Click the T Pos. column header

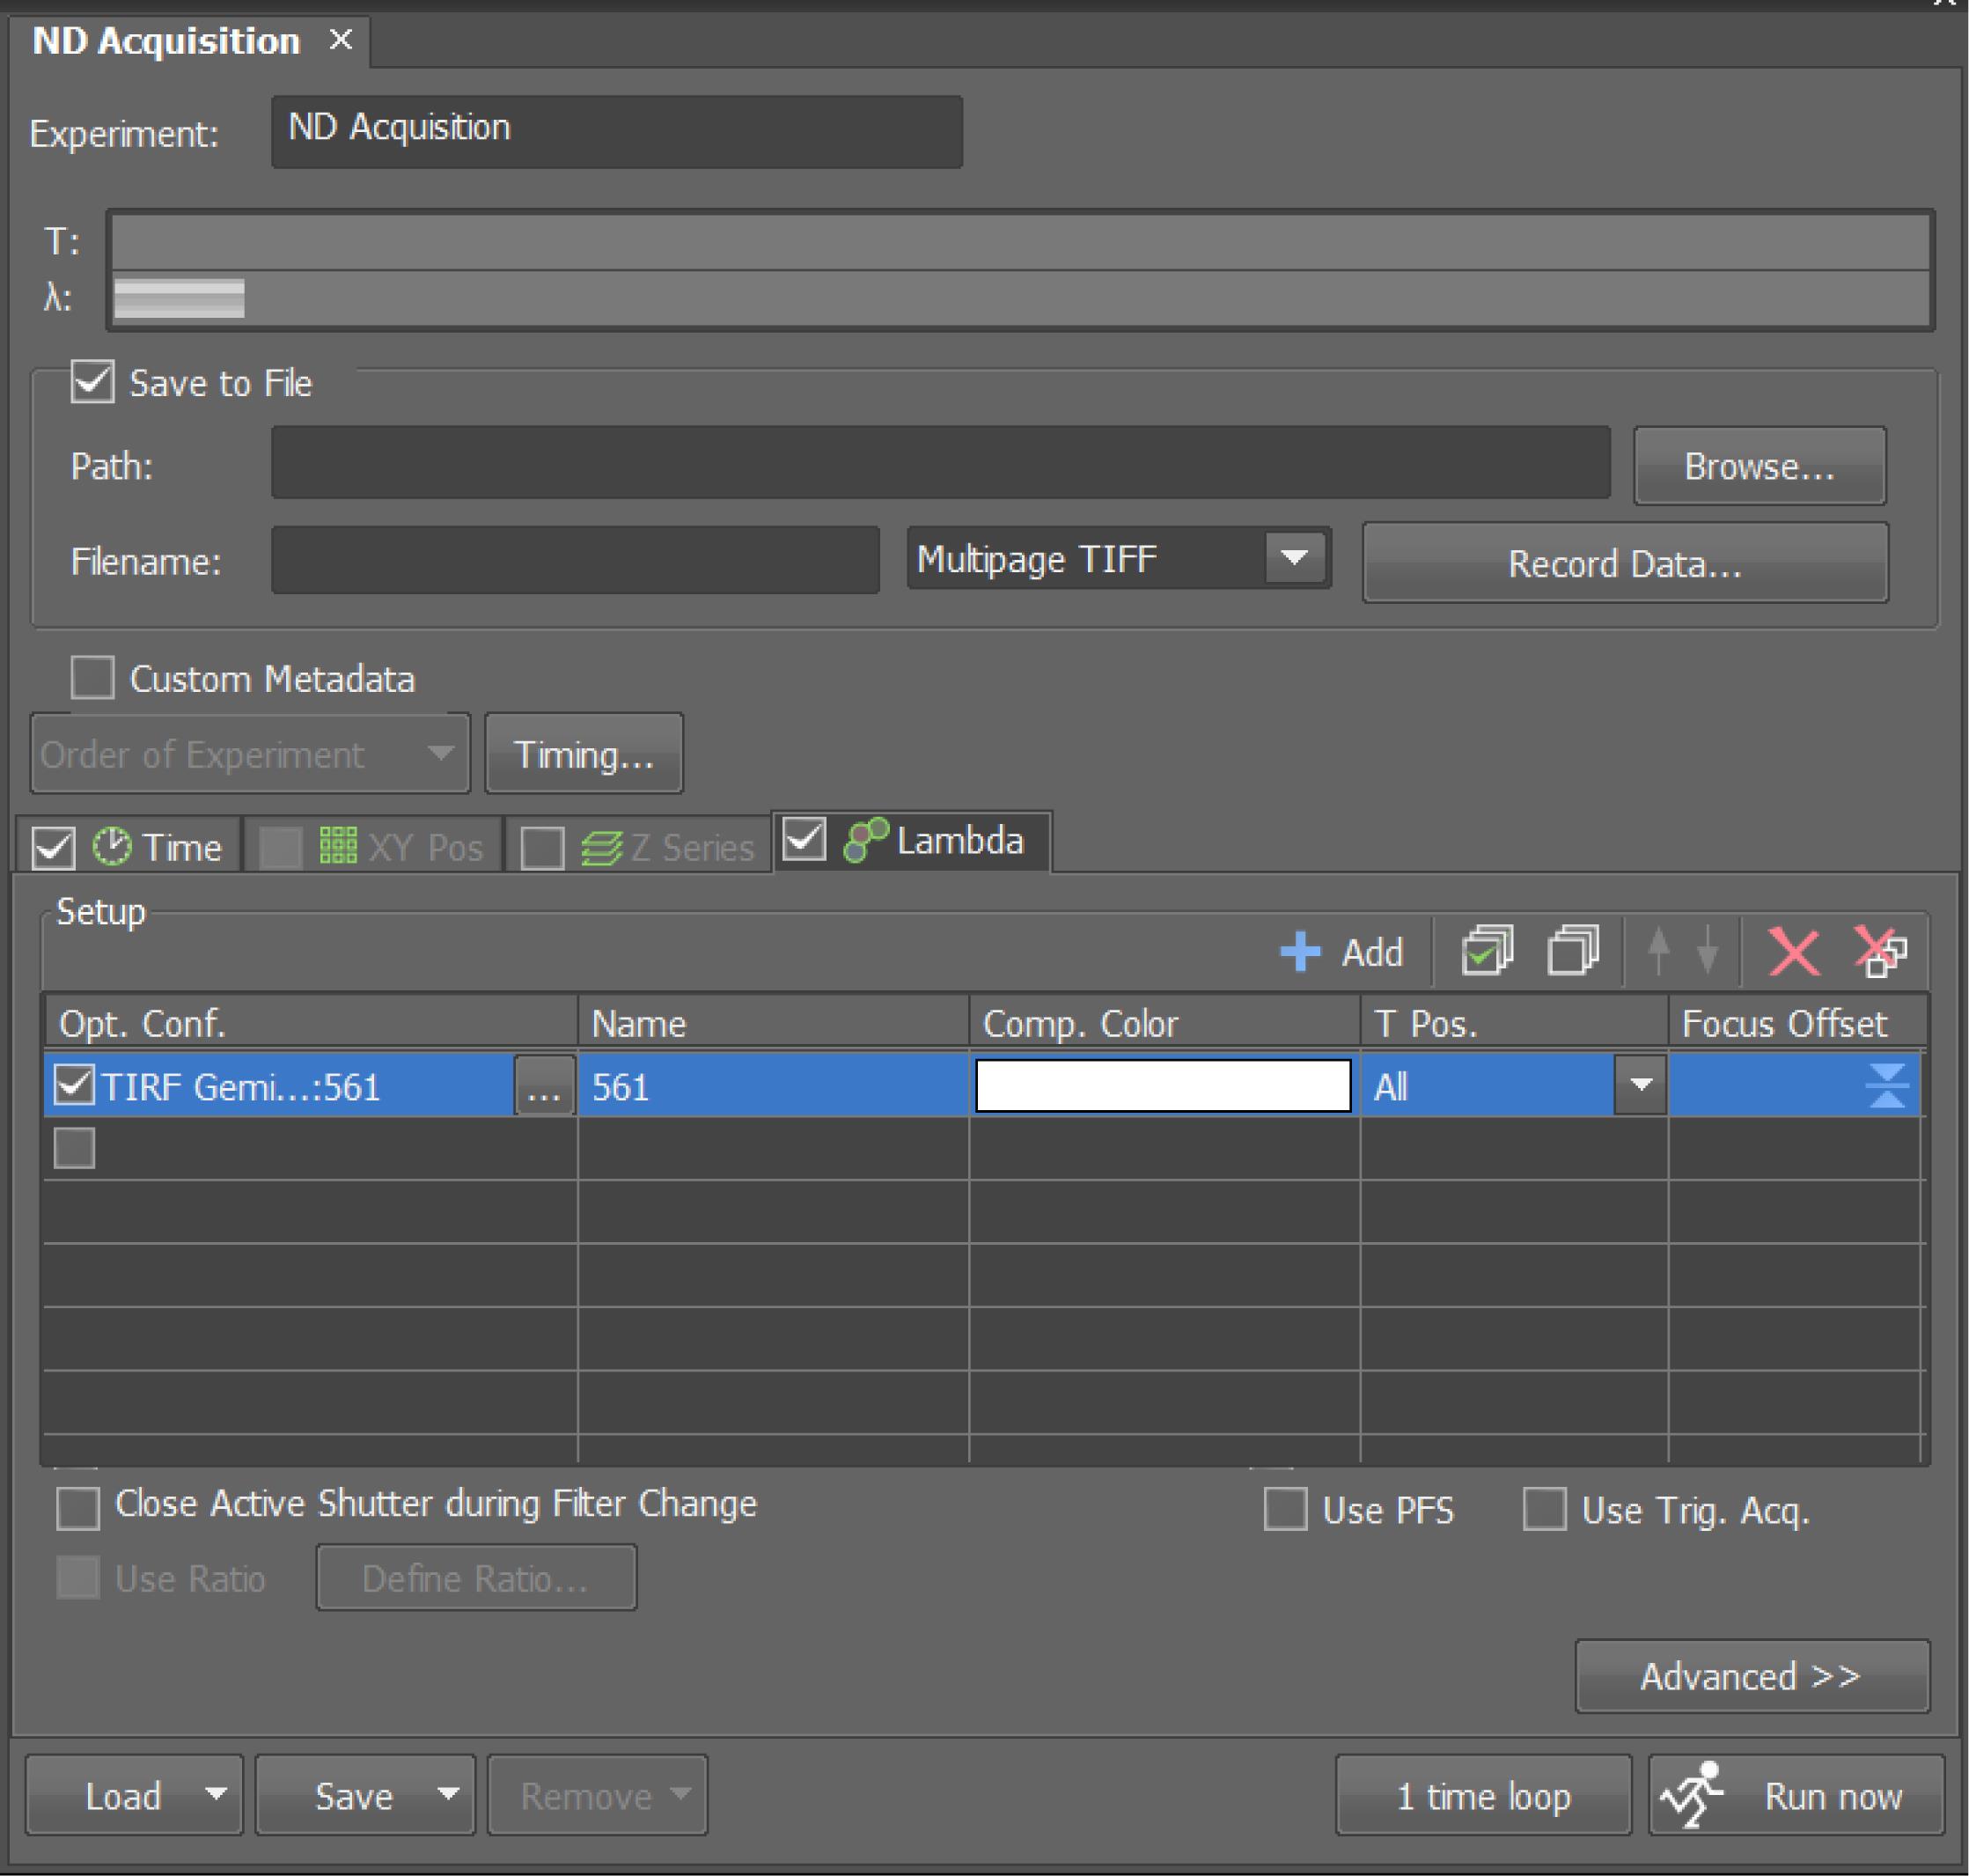point(1515,1023)
